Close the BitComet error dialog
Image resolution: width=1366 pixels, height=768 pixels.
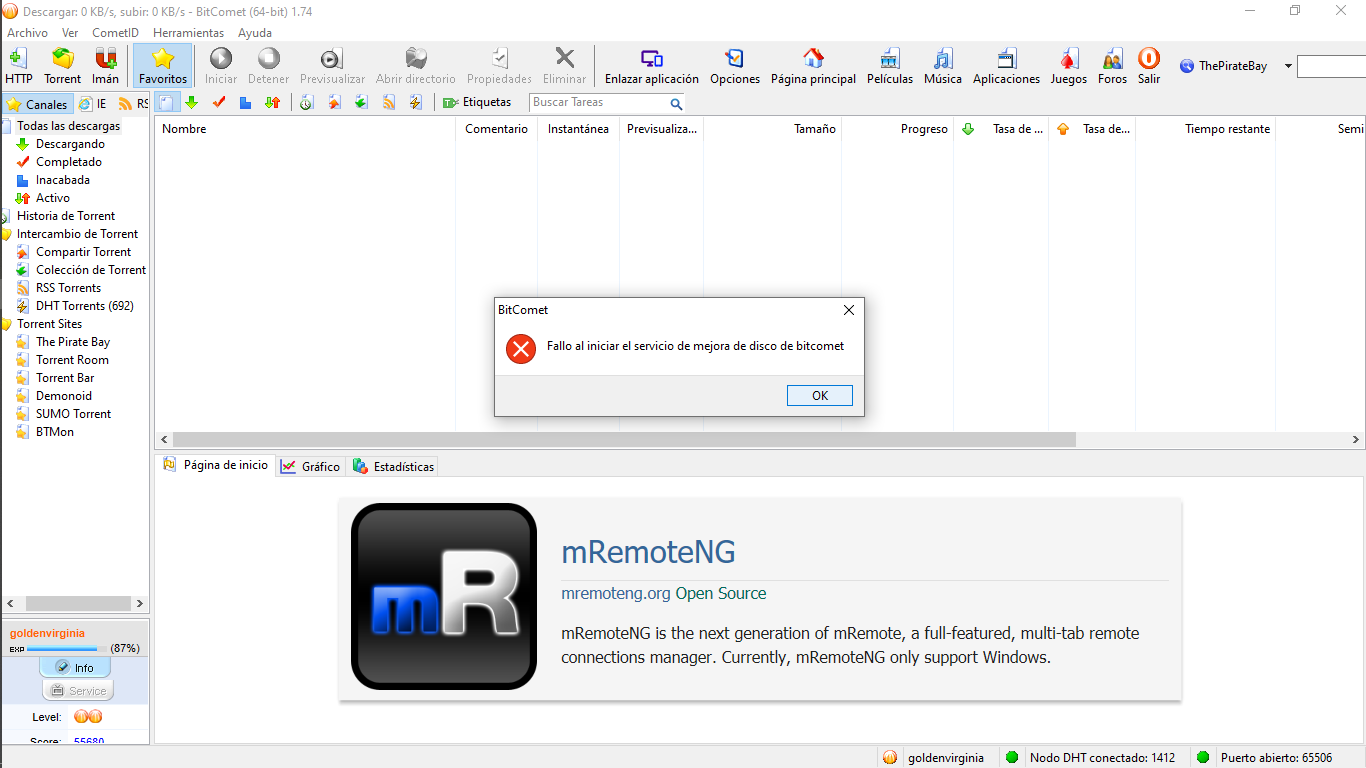pyautogui.click(x=848, y=310)
